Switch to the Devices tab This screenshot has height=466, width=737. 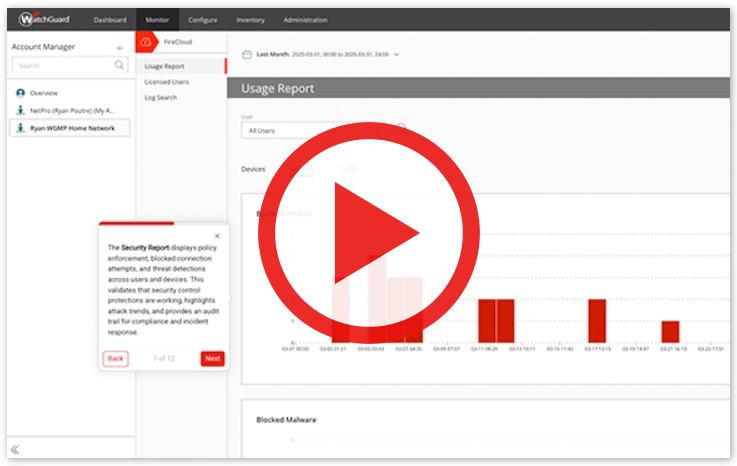254,169
